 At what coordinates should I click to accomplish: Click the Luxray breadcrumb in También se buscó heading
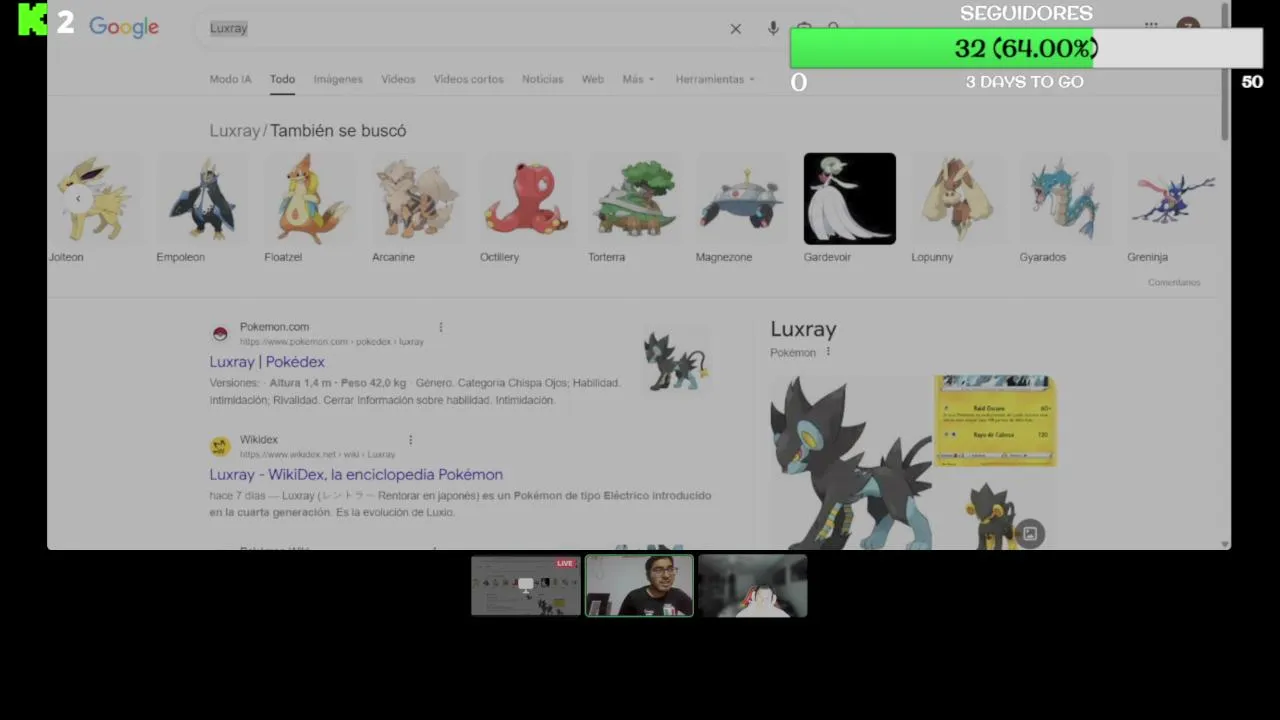[x=234, y=131]
